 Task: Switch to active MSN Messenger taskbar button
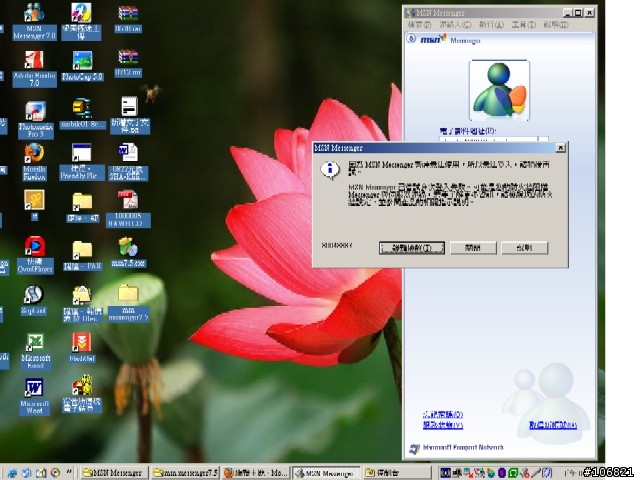(x=326, y=473)
